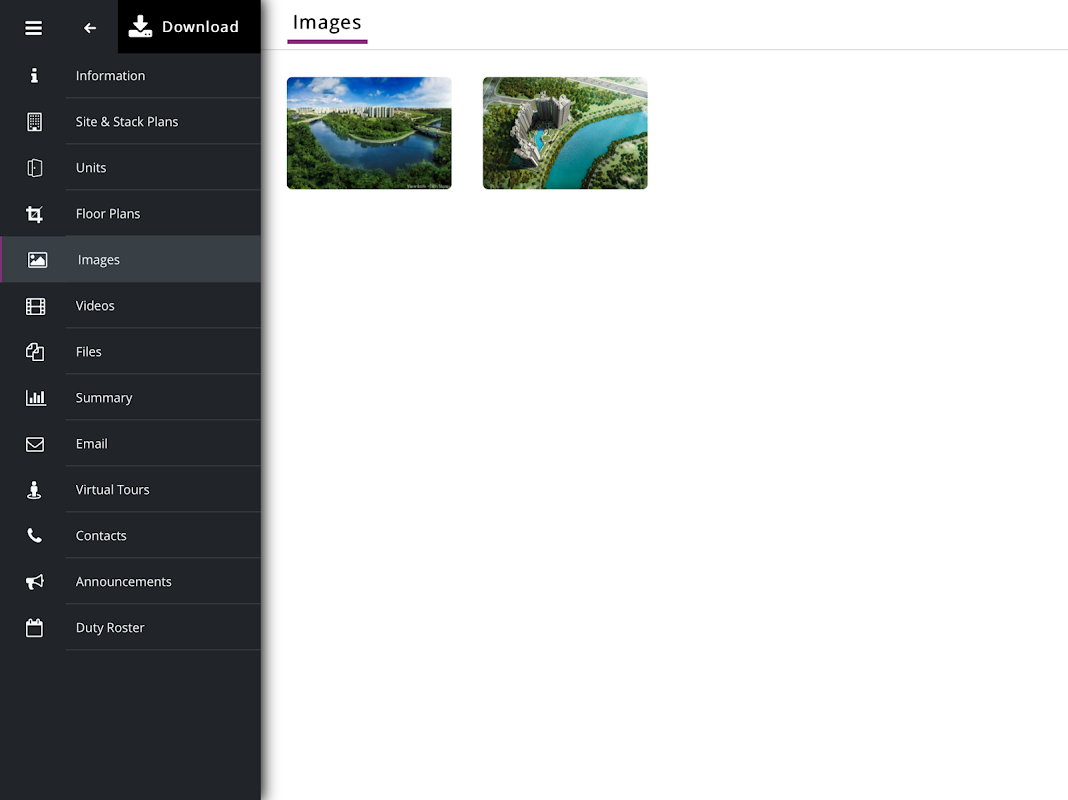Click the Images picture icon
The width and height of the screenshot is (1068, 800).
pos(37,259)
